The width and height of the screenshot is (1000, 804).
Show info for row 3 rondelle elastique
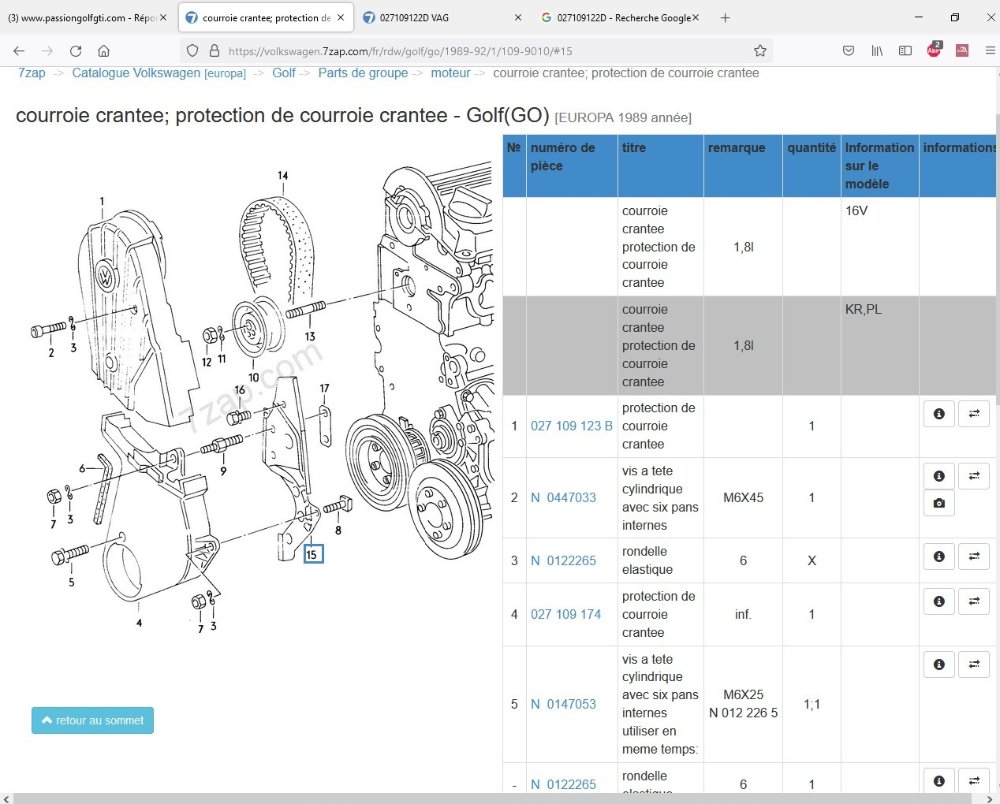click(939, 557)
